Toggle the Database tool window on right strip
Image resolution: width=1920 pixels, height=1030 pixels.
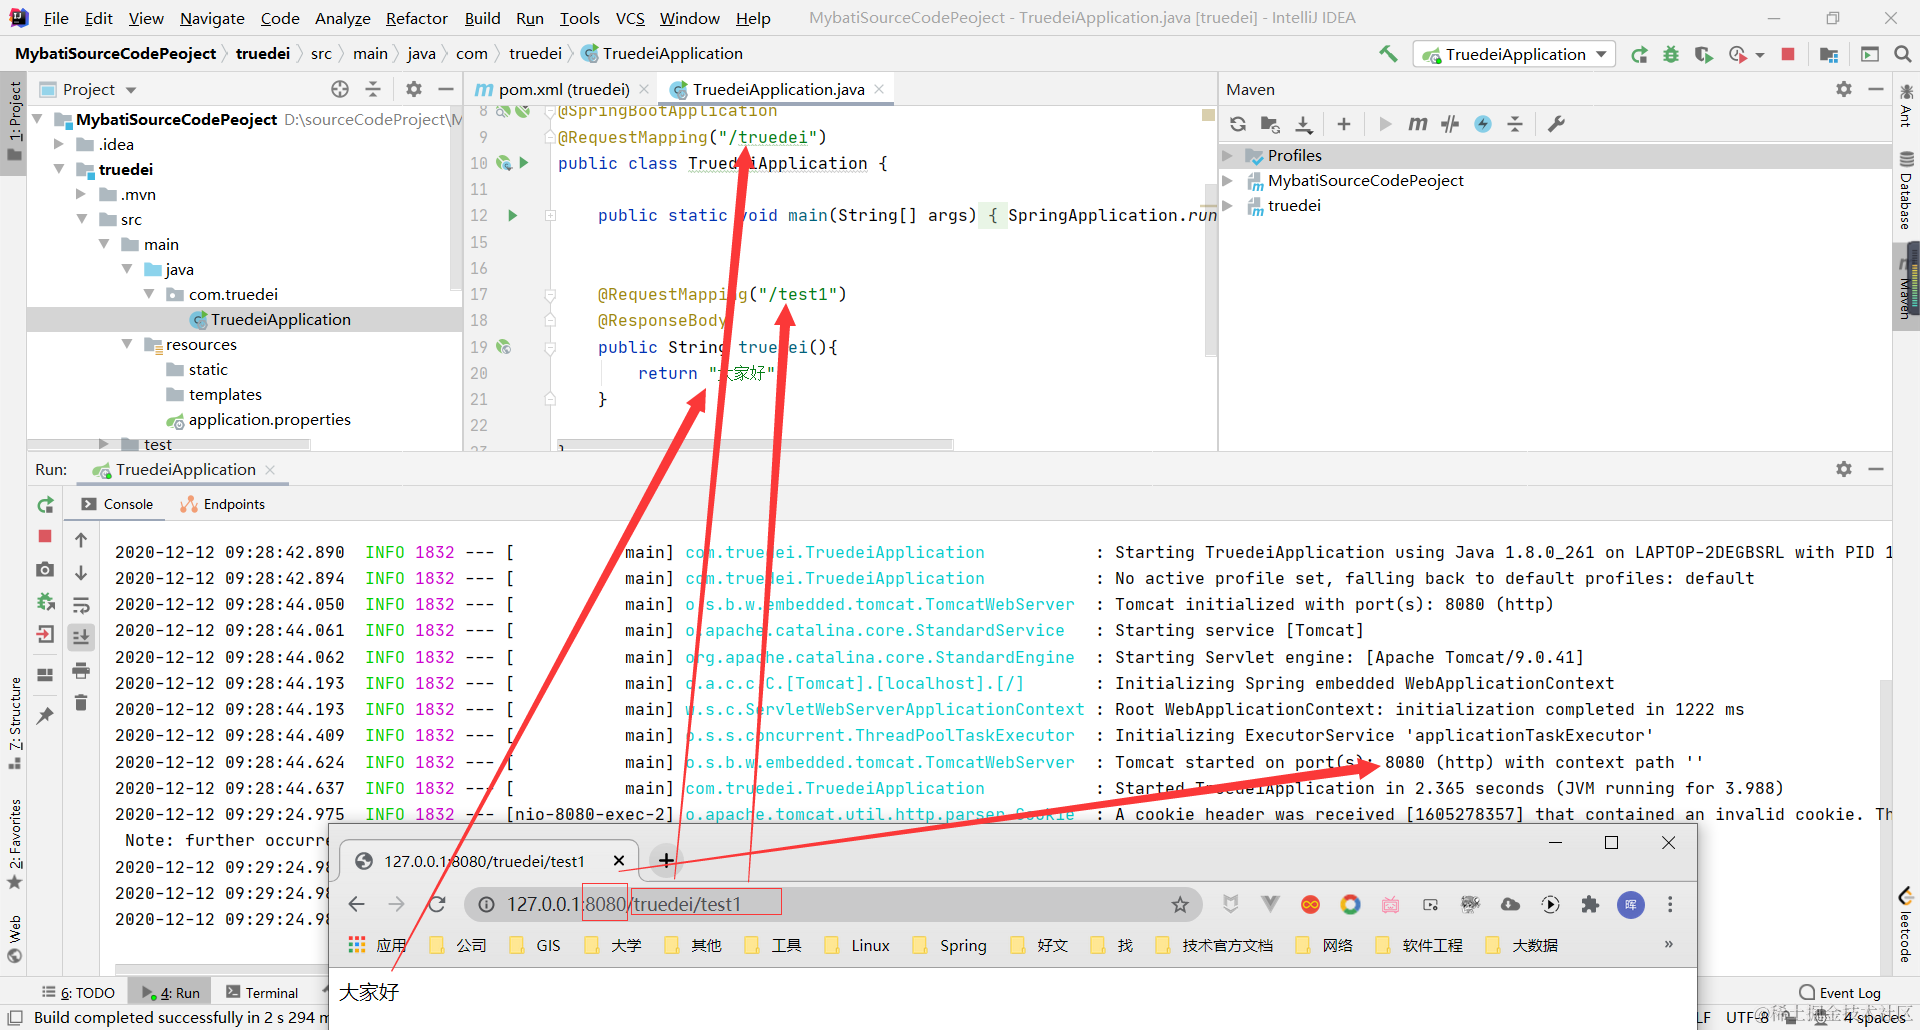1906,190
